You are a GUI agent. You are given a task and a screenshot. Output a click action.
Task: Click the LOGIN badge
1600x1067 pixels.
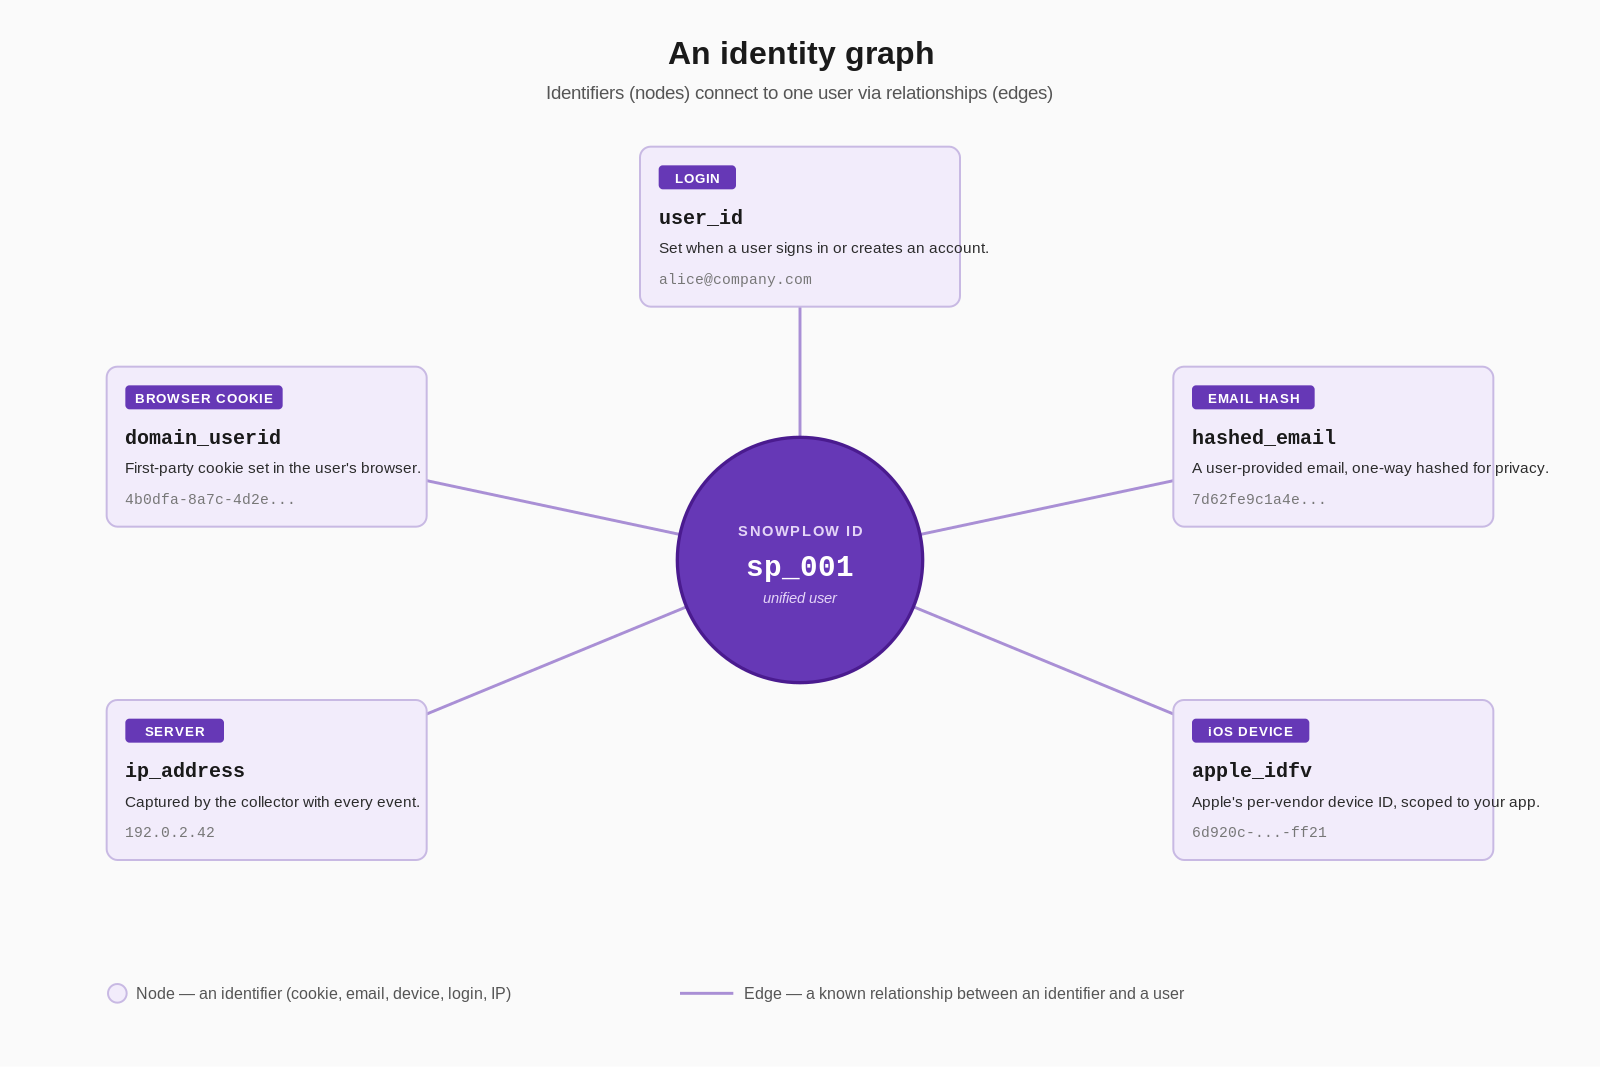(x=697, y=177)
